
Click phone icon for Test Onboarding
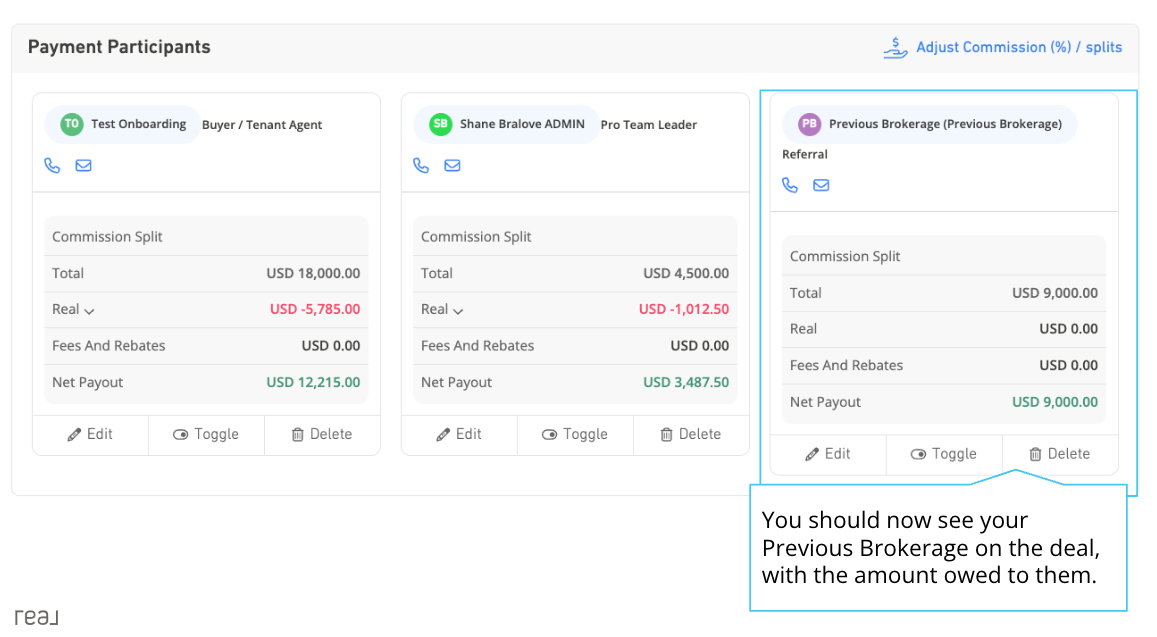pyautogui.click(x=52, y=165)
